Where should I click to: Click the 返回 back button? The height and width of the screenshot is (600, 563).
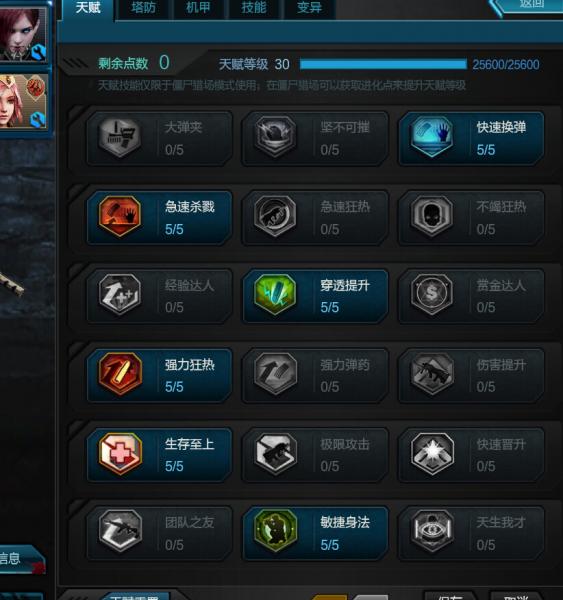[530, 5]
